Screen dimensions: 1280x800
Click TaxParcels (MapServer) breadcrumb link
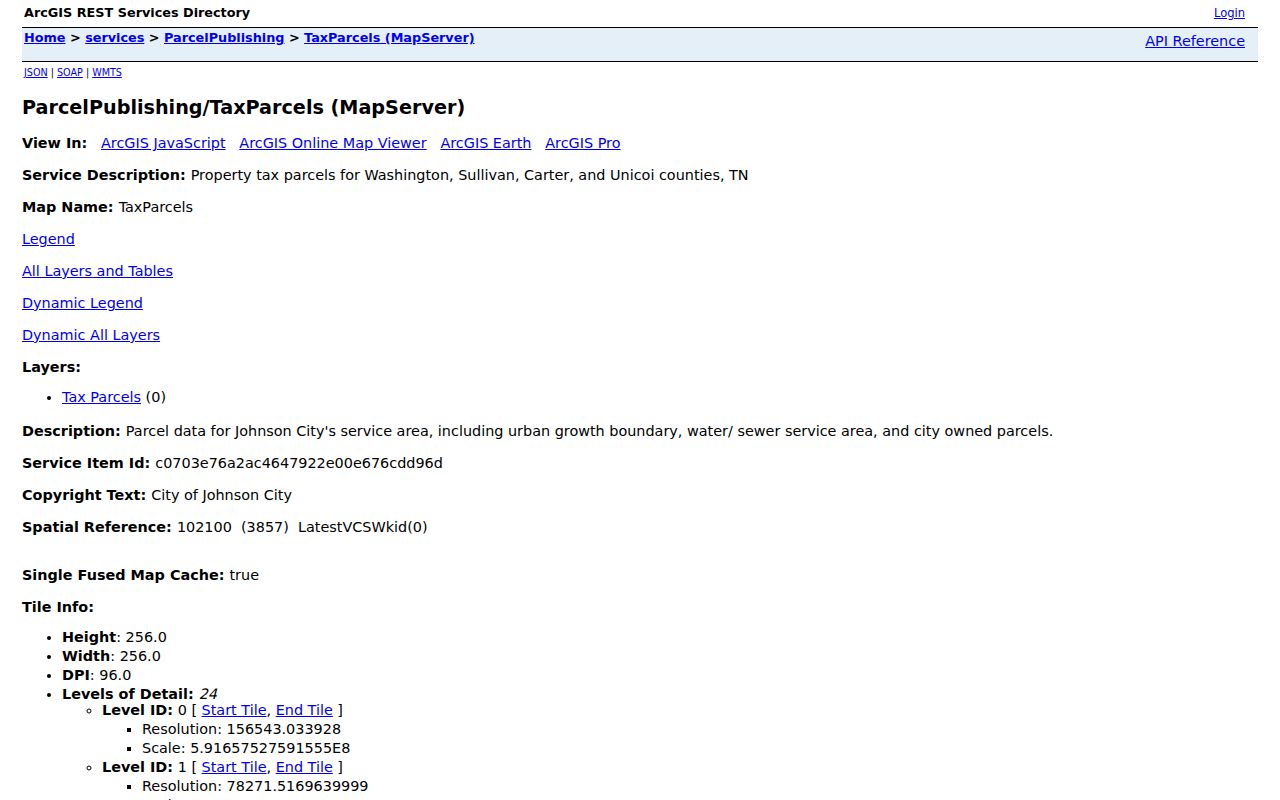pyautogui.click(x=389, y=38)
